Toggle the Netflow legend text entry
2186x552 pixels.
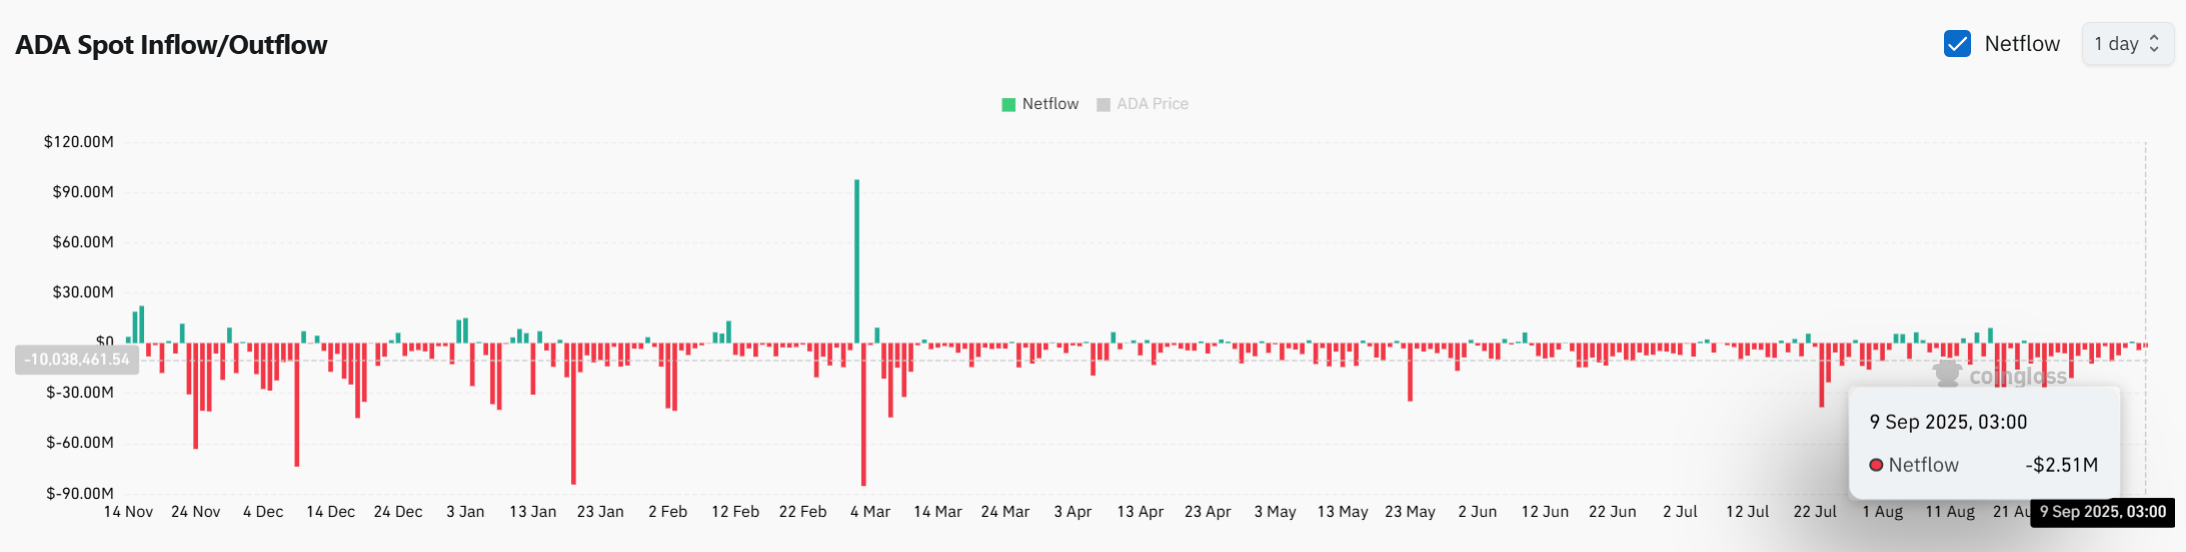pos(1050,104)
